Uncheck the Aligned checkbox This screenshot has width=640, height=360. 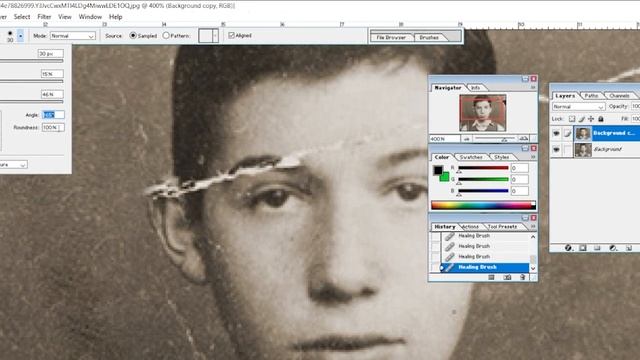(x=231, y=36)
